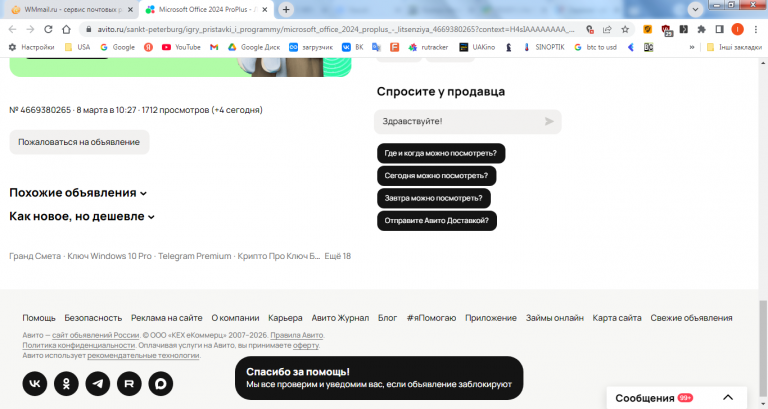
Task: Choose 'Завтра можно посмотреть?' quick reply
Action: click(433, 198)
